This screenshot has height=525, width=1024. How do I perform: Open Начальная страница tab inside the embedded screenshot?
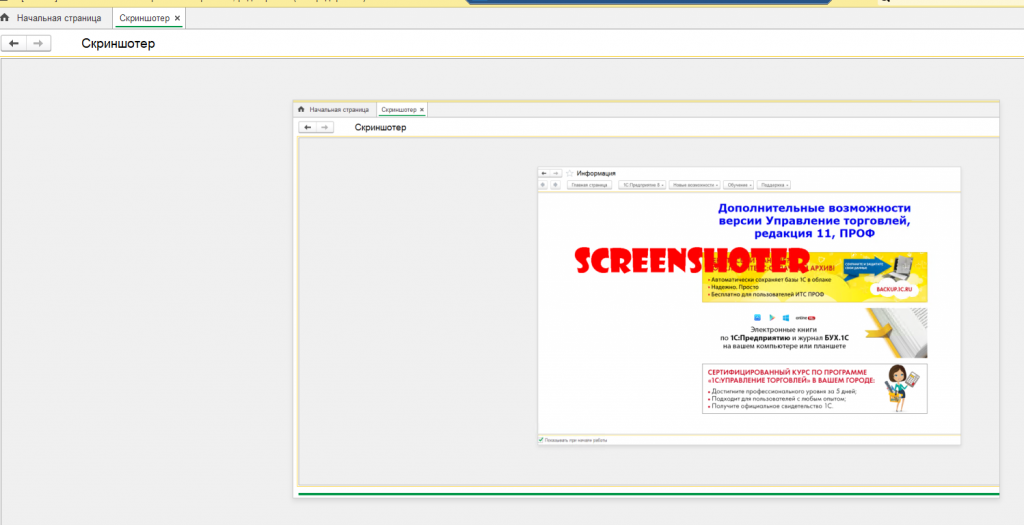(x=339, y=110)
